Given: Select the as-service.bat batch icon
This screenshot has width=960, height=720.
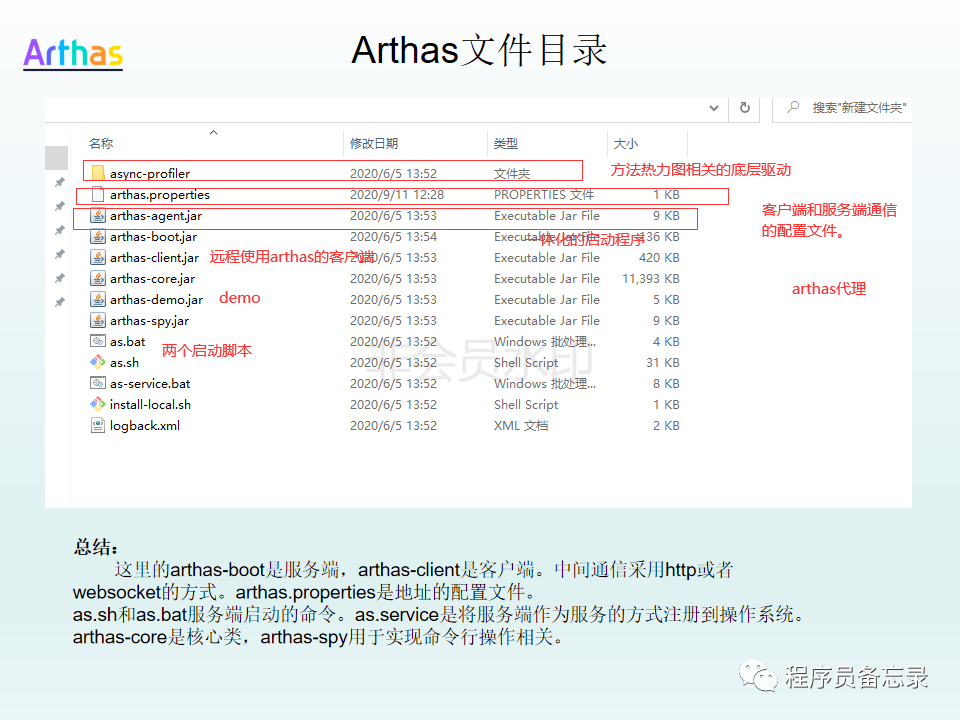Looking at the screenshot, I should pos(98,383).
